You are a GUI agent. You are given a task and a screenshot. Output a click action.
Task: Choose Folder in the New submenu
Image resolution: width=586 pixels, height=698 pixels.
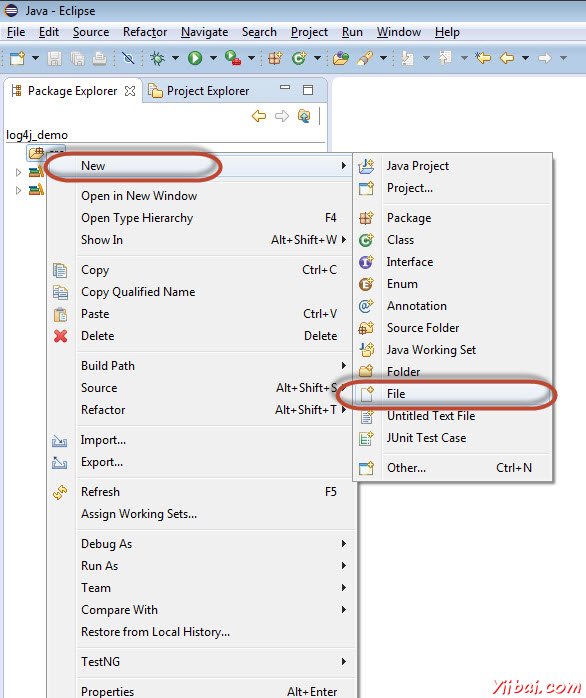click(453, 372)
